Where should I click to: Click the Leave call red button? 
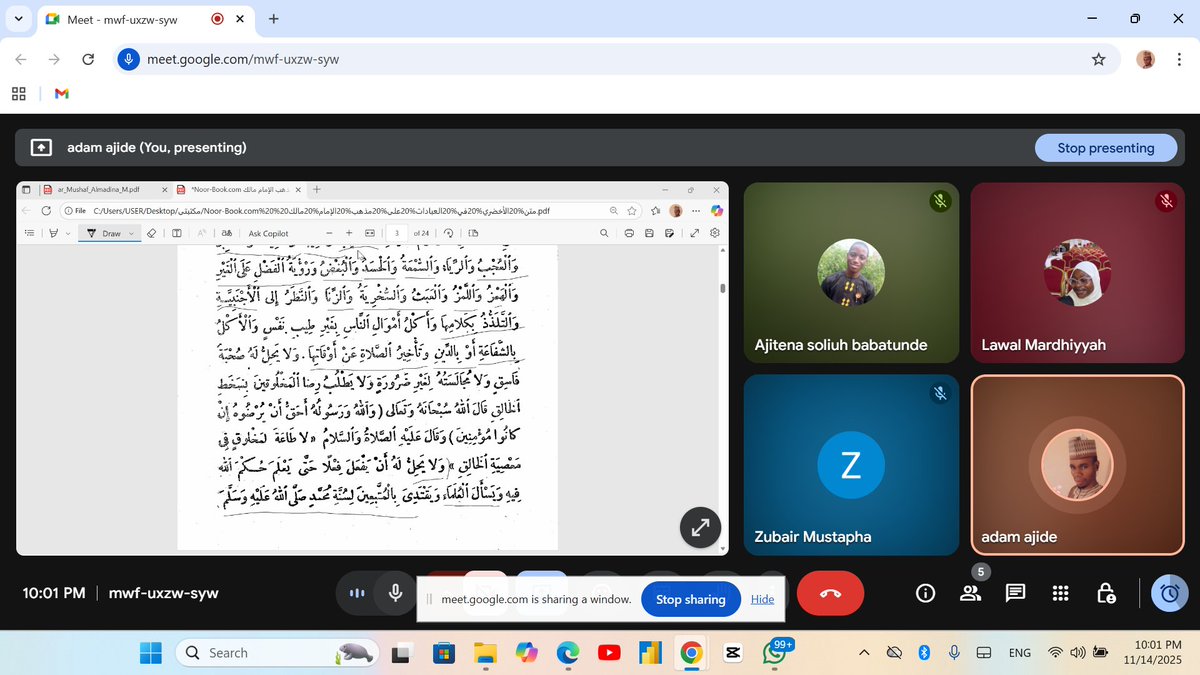click(830, 593)
